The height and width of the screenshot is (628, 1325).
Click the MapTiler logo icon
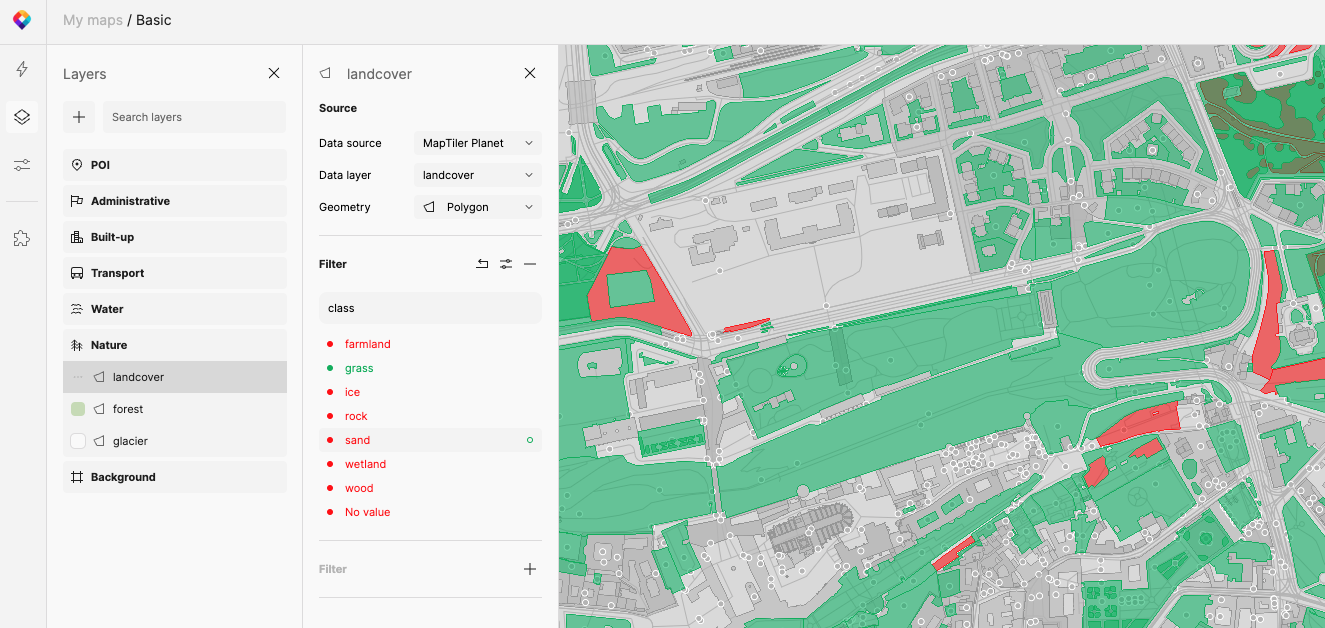click(x=22, y=21)
